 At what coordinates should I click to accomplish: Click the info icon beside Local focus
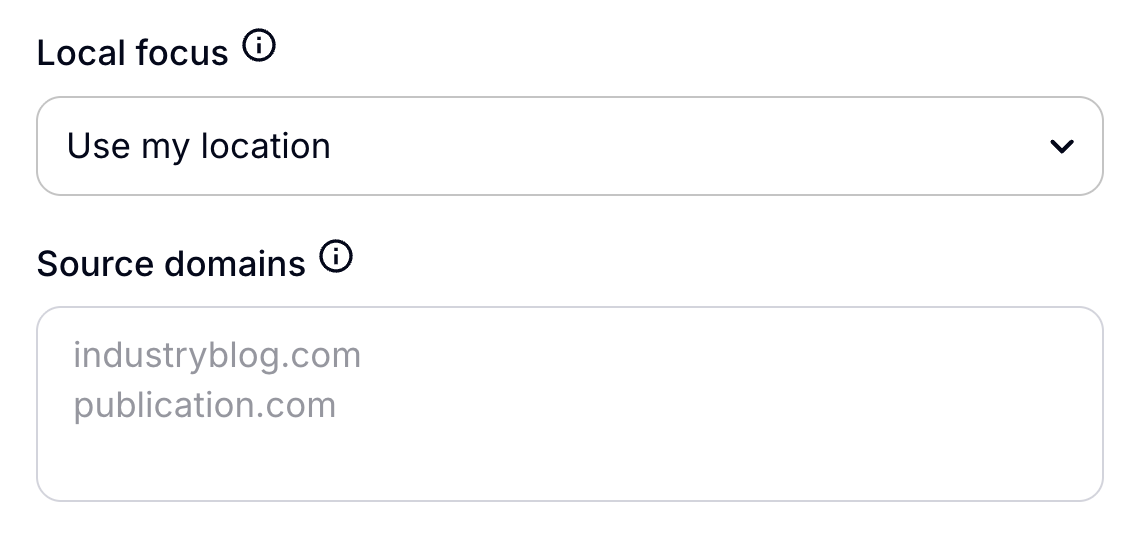[259, 46]
